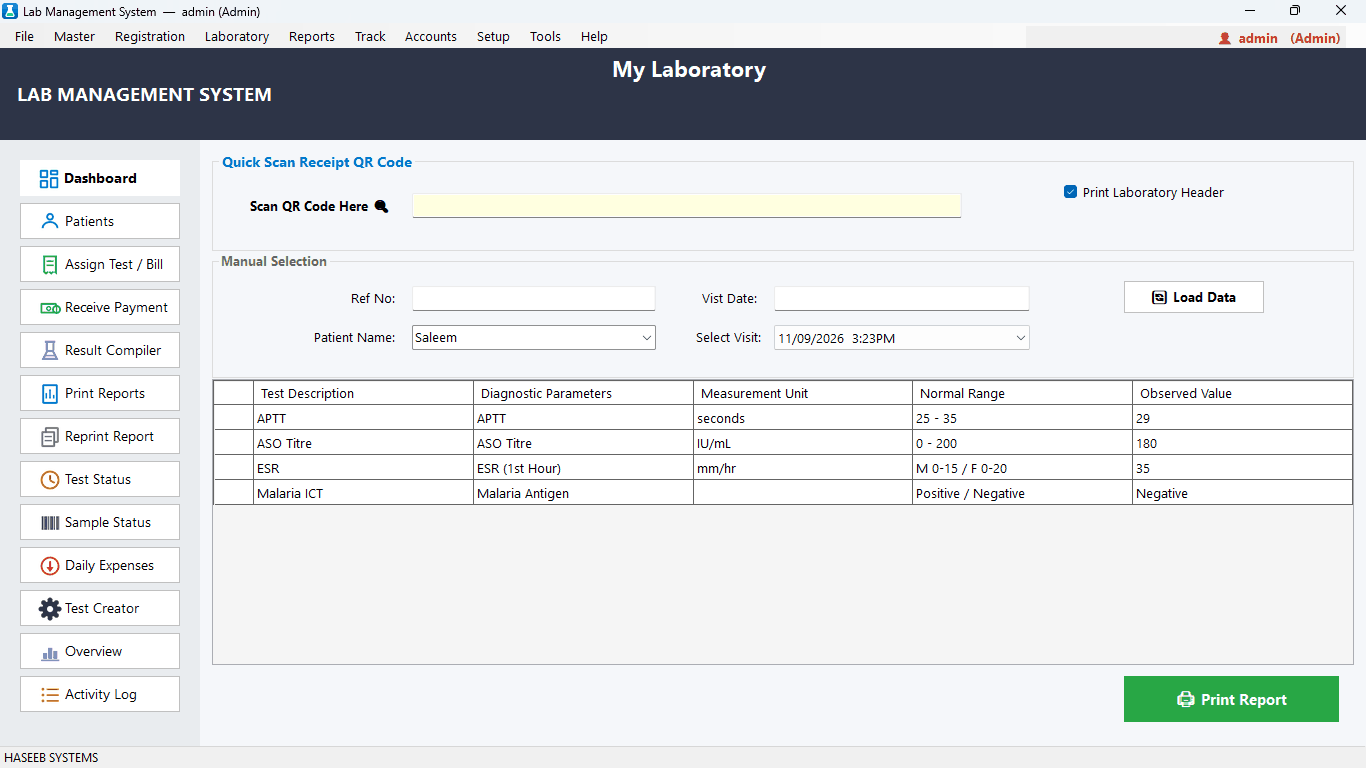This screenshot has height=768, width=1366.
Task: Click the green Print Report button
Action: point(1231,699)
